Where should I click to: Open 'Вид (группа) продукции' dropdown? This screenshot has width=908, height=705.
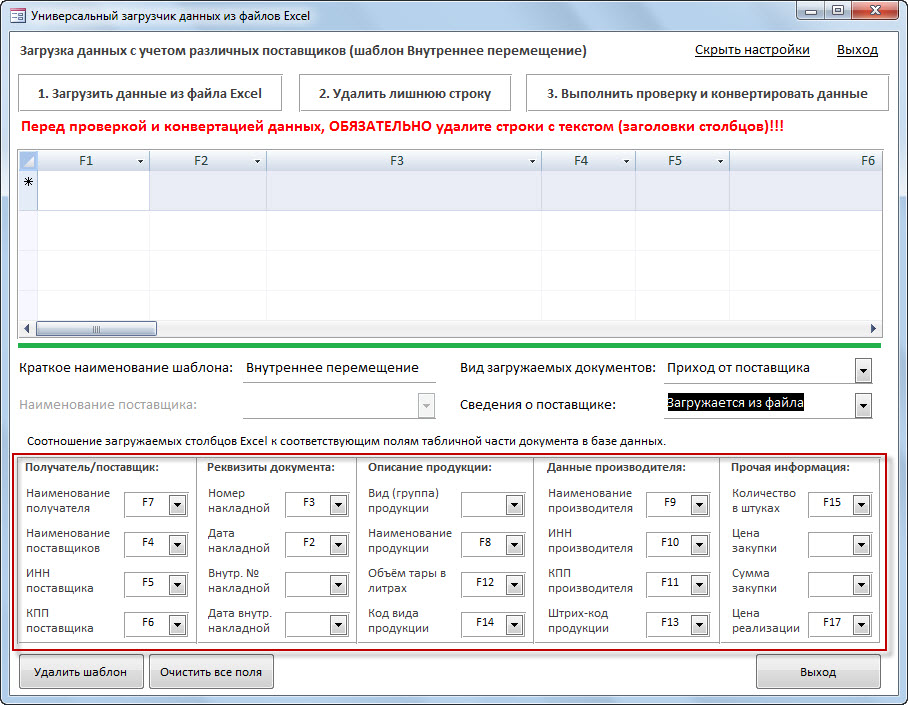pos(514,505)
